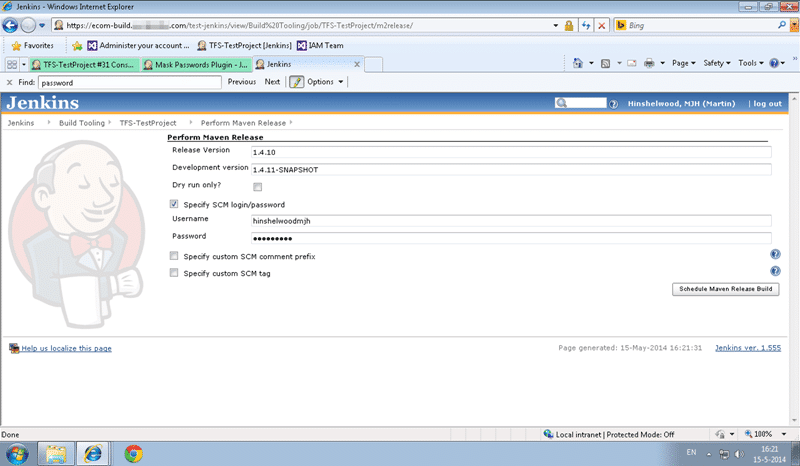Click the Home icon in command bar
This screenshot has width=800, height=466.
(x=578, y=63)
